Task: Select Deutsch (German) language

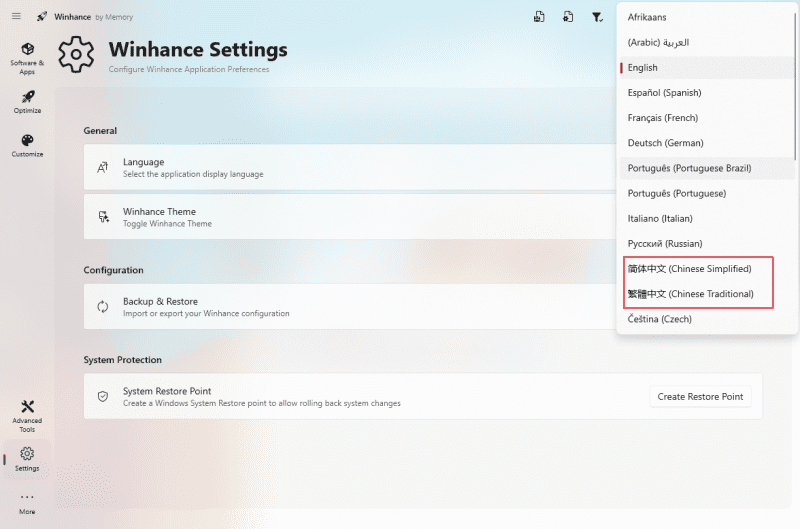Action: coord(706,143)
